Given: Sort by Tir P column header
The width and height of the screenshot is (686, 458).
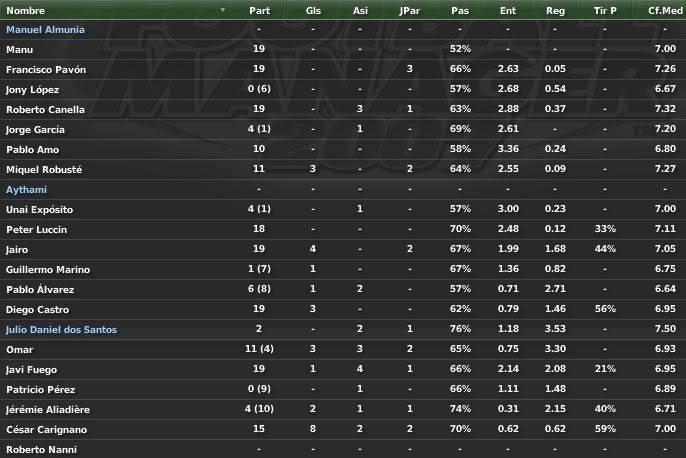Looking at the screenshot, I should tap(605, 10).
